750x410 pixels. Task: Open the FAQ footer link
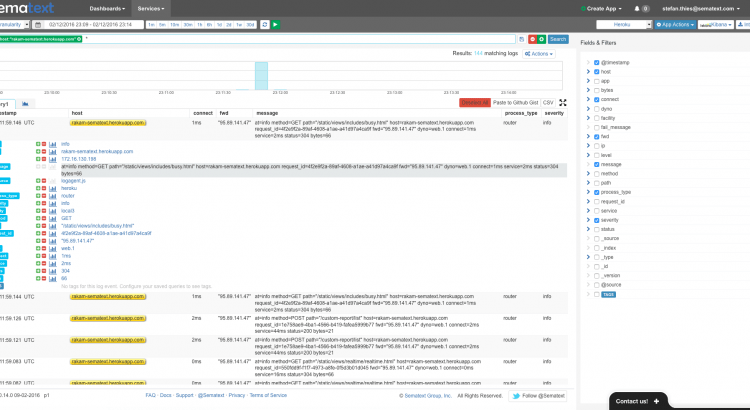(x=151, y=396)
